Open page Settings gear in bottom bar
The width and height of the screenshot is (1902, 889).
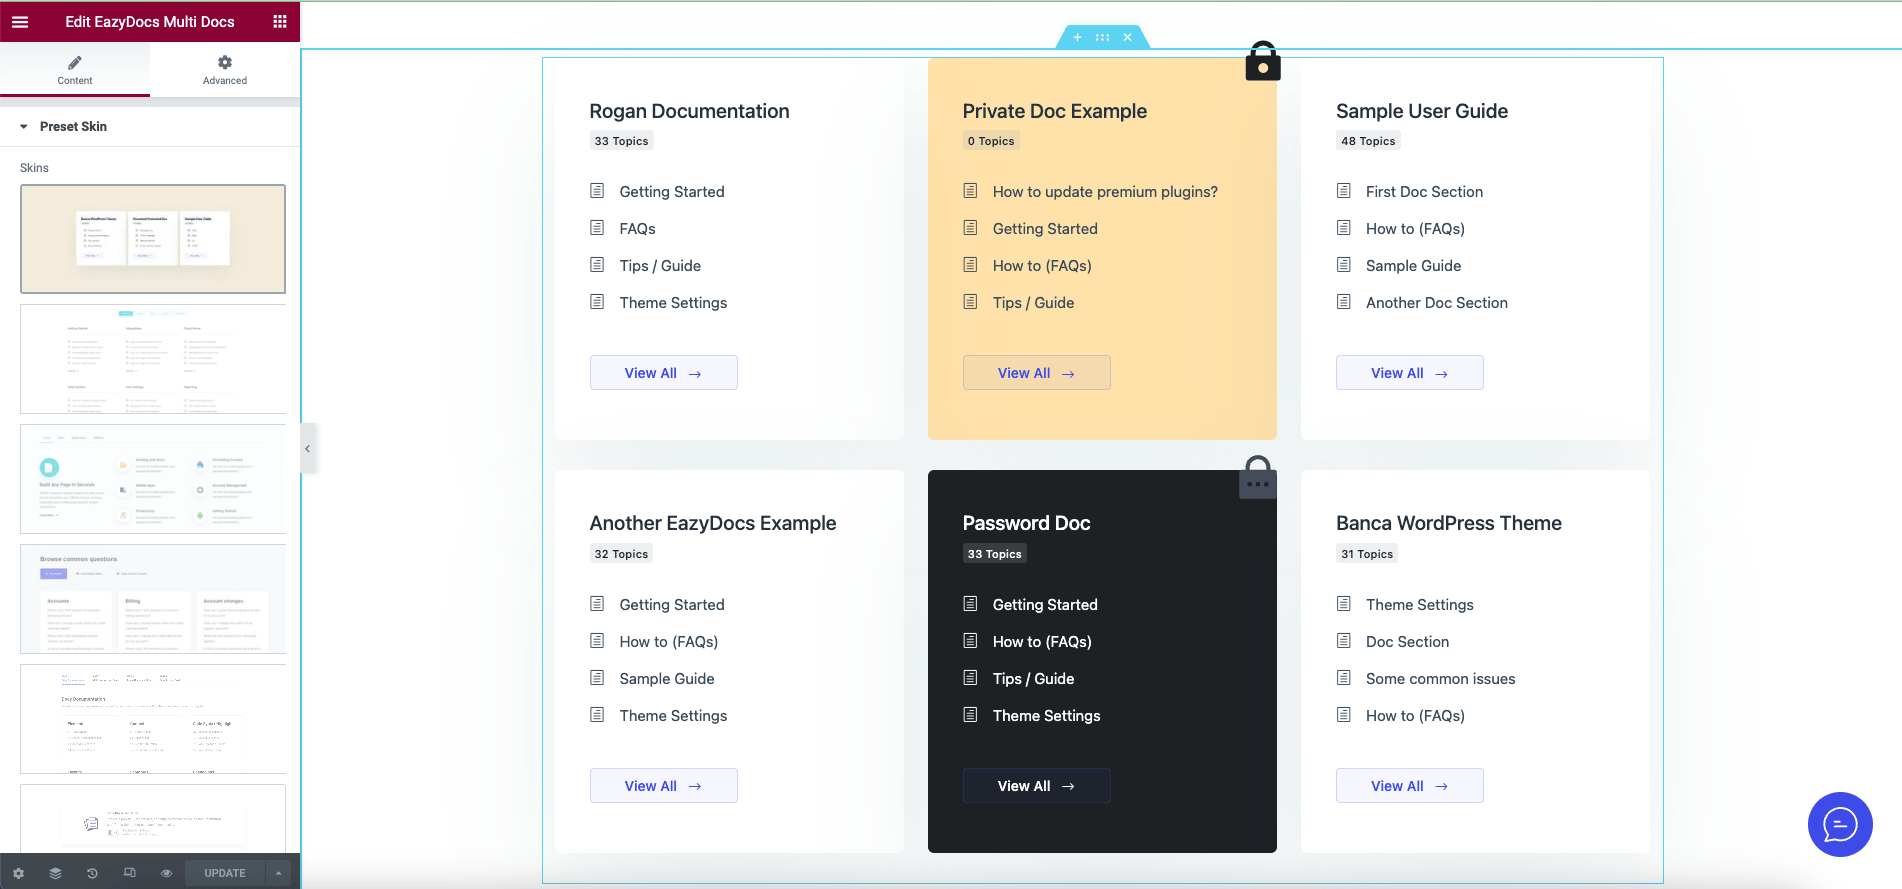point(18,873)
